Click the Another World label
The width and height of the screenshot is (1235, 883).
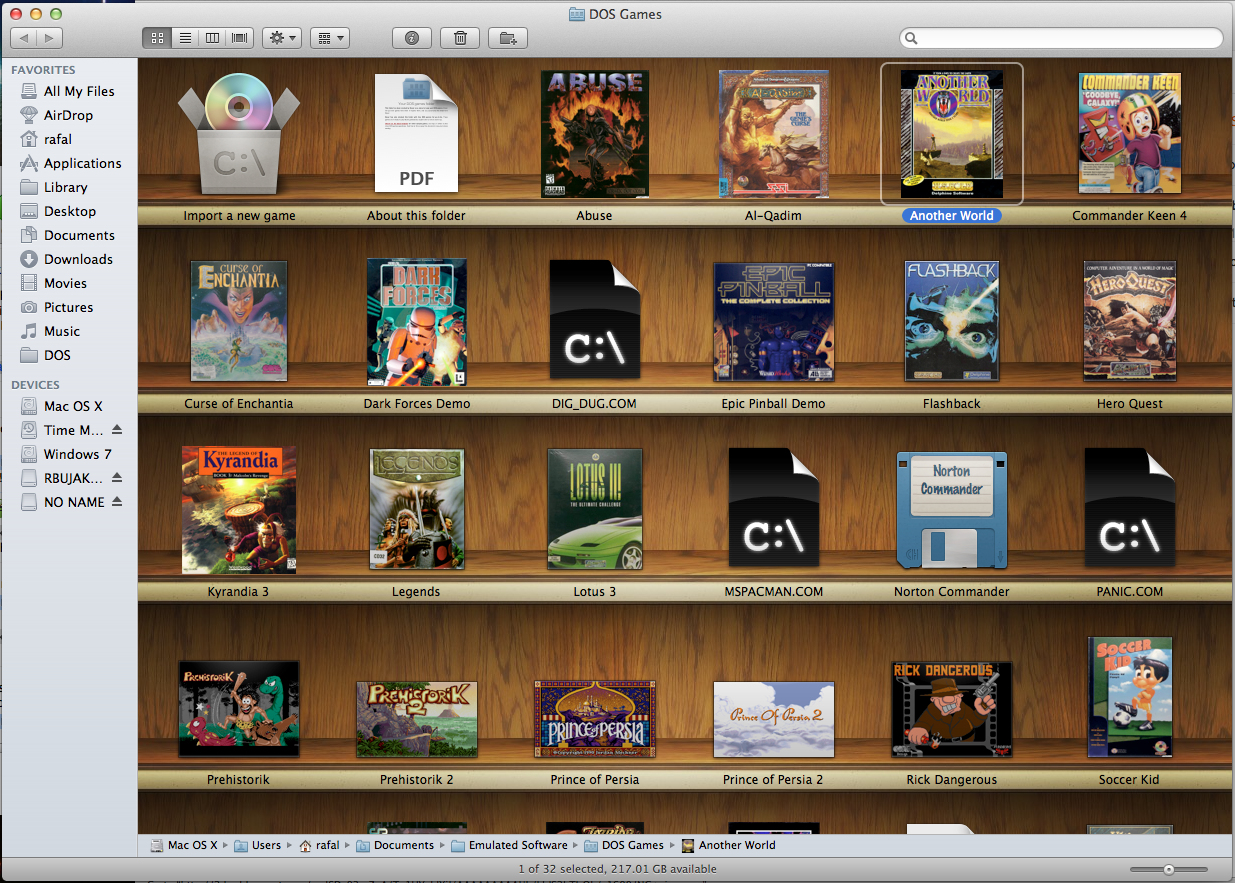coord(952,215)
